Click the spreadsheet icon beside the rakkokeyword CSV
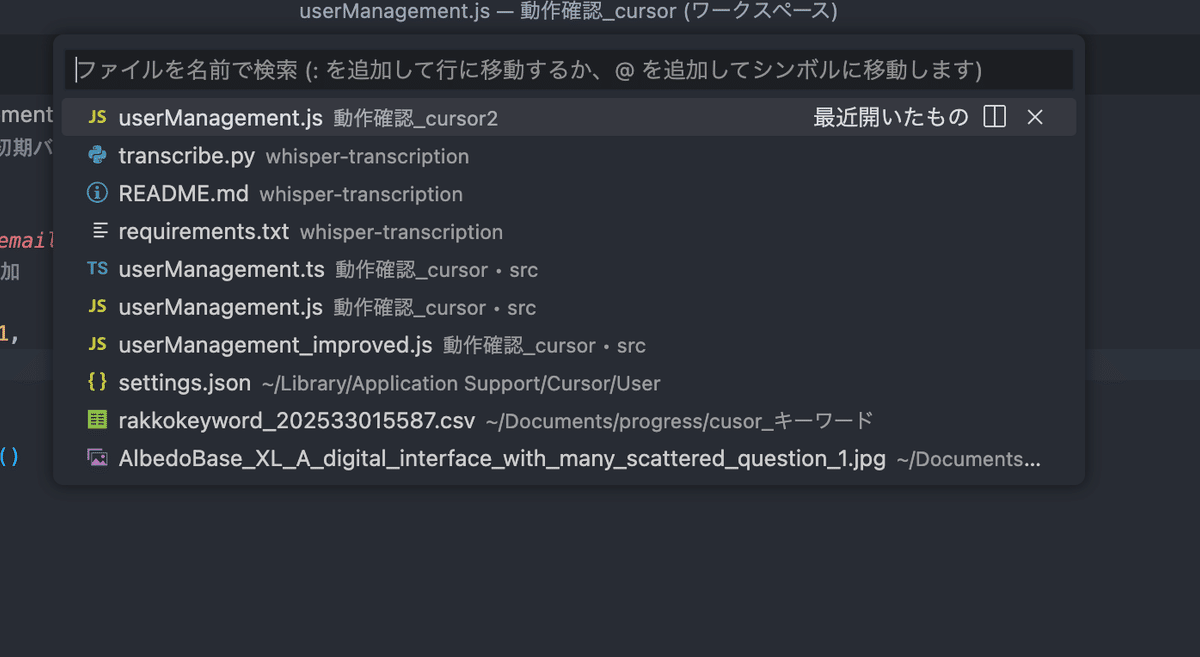Viewport: 1200px width, 657px height. click(96, 421)
